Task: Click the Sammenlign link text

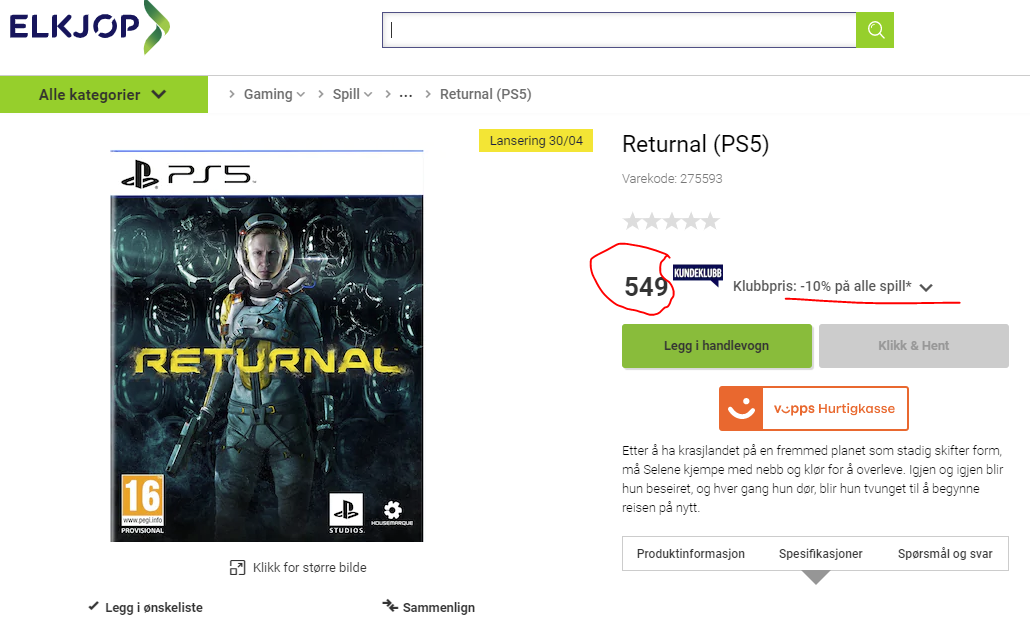Action: (439, 607)
